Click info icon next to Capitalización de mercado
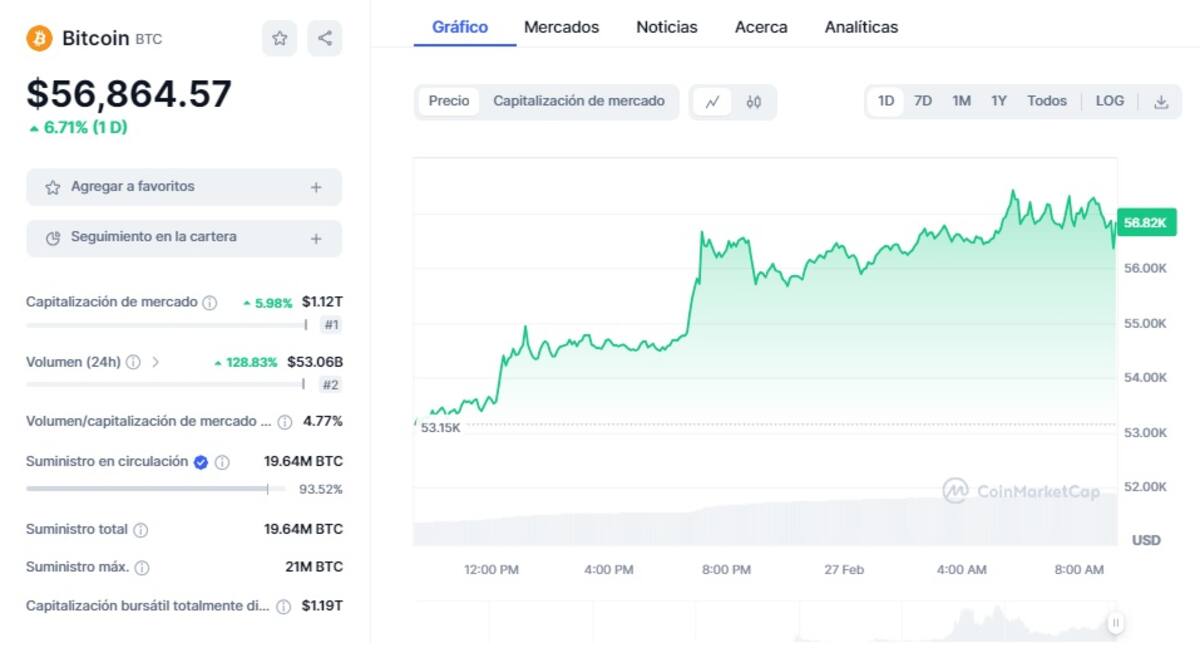Screen dimensions: 1200x667 (x=210, y=303)
